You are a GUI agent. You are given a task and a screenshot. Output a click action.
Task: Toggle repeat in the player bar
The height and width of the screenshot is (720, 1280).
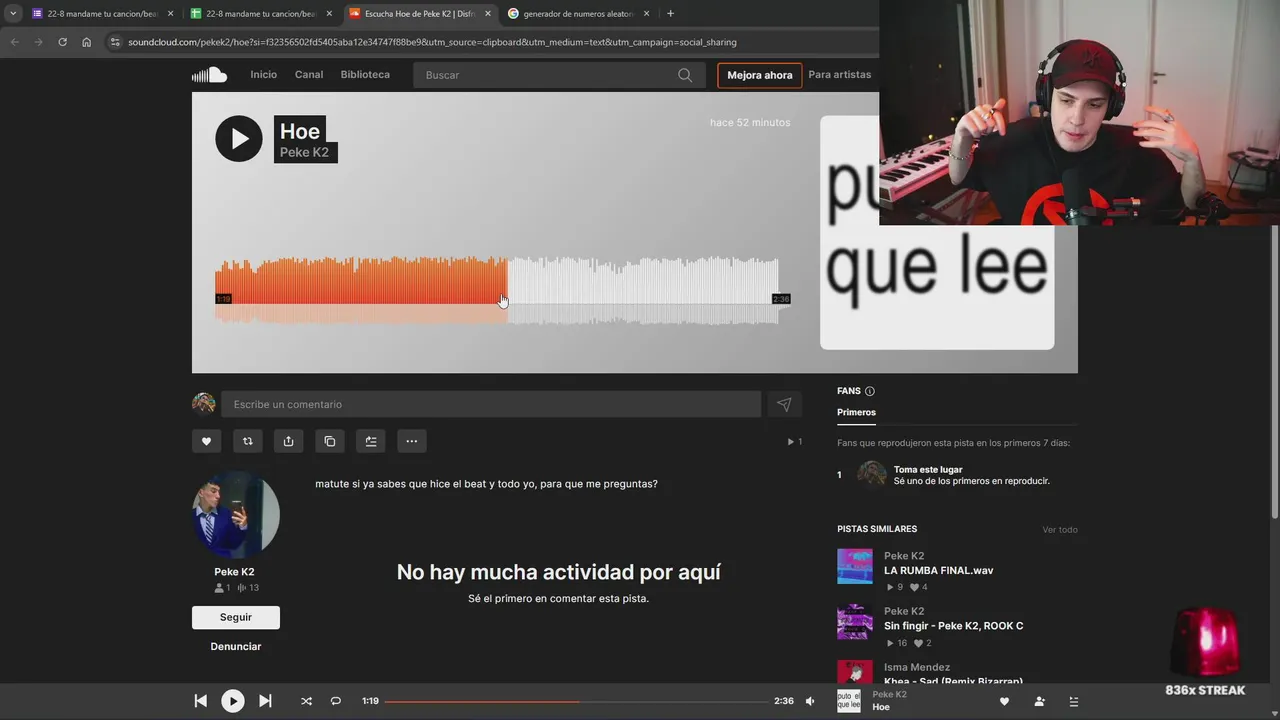pos(336,701)
